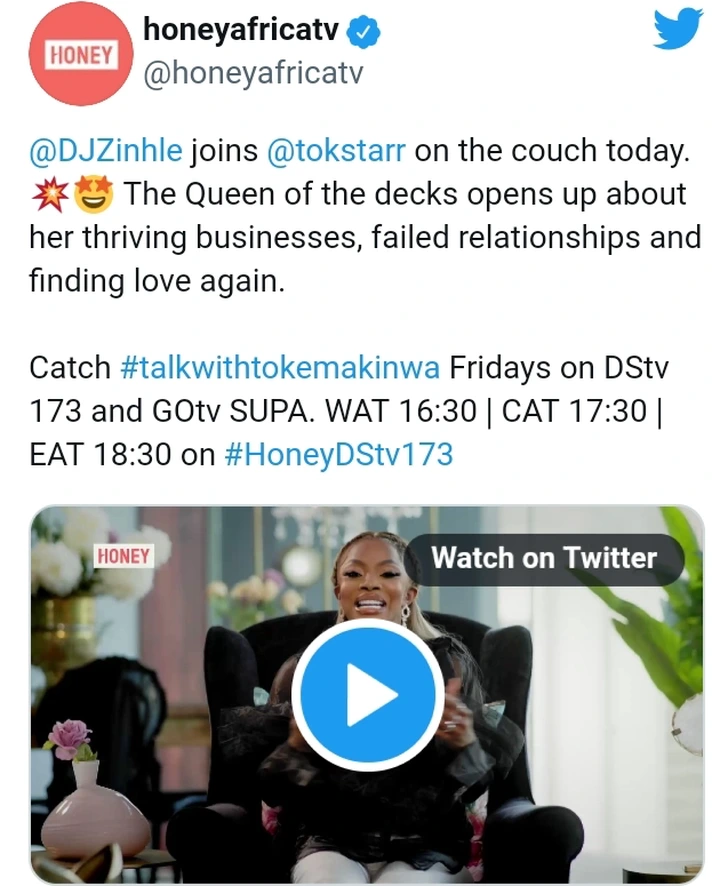
Task: Open the Honey profile avatar
Action: pyautogui.click(x=81, y=55)
